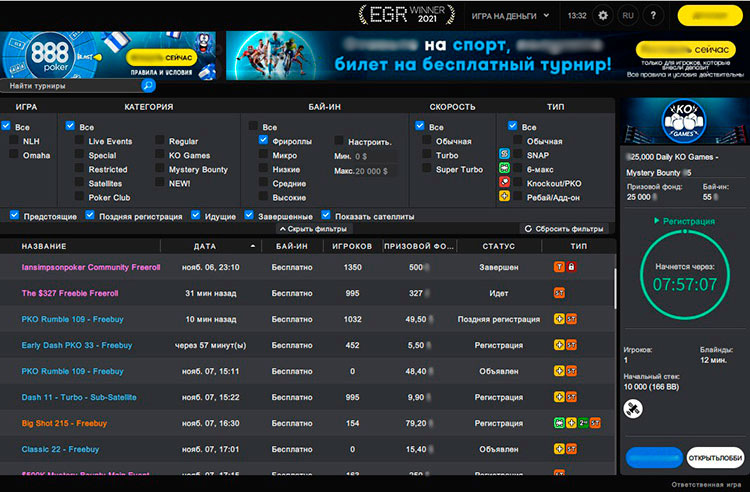The height and width of the screenshot is (492, 750).
Task: Open the Игра на деньги dropdown
Action: pyautogui.click(x=510, y=16)
